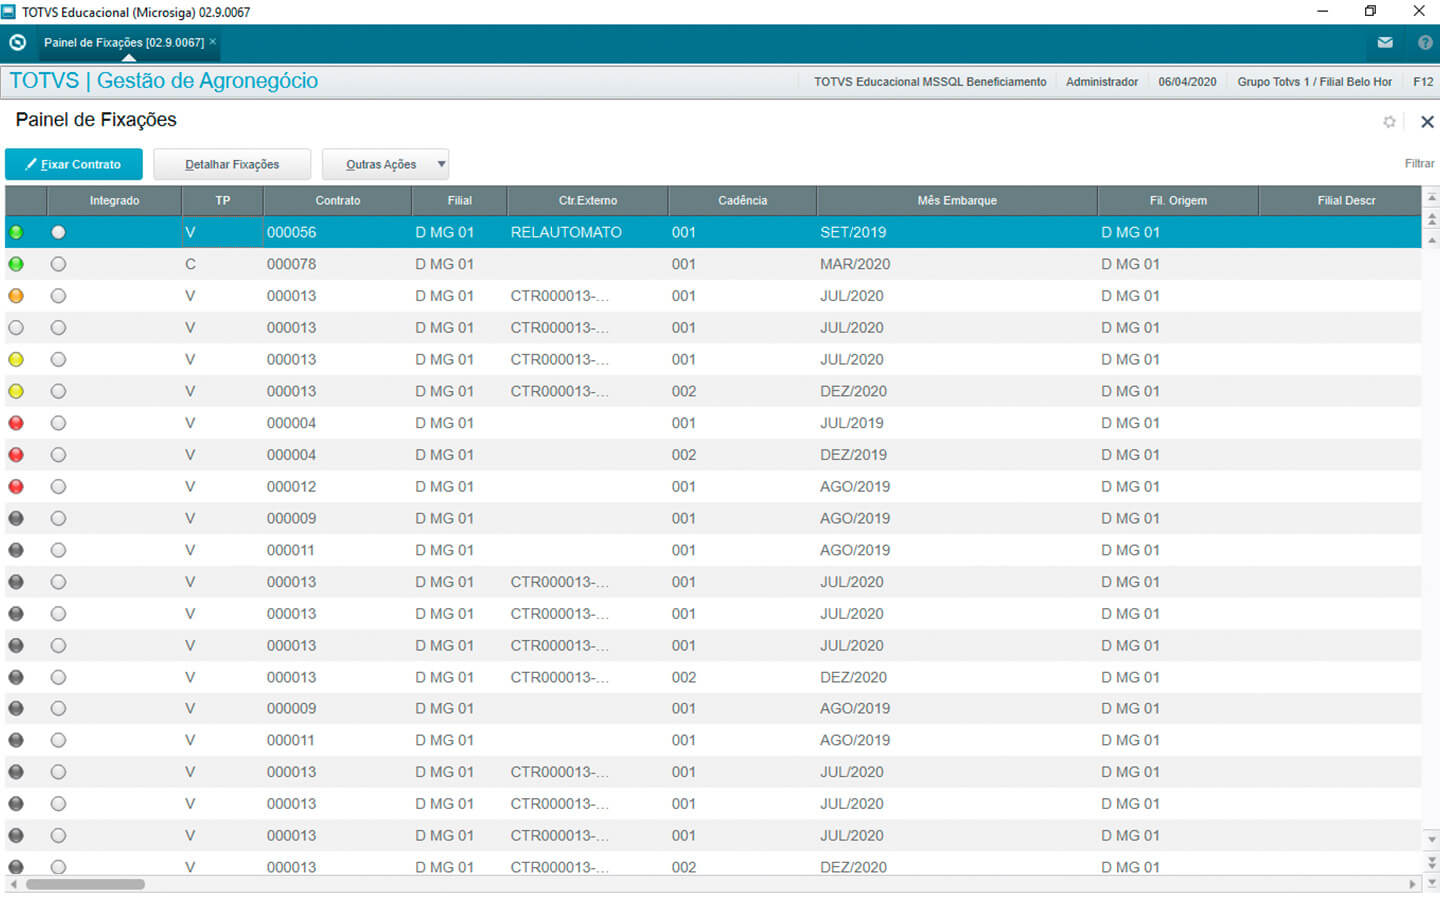Viewport: 1440px width, 900px height.
Task: Close the Painel de Fixações panel
Action: tap(1427, 122)
